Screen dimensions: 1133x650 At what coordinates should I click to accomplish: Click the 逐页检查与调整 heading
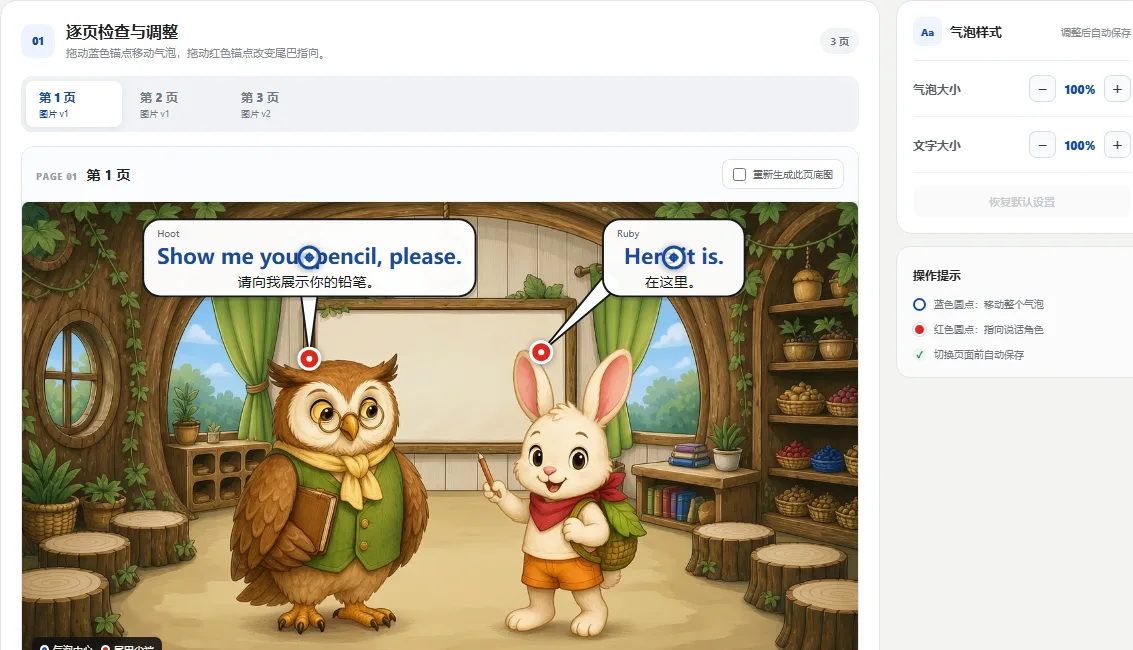[122, 32]
